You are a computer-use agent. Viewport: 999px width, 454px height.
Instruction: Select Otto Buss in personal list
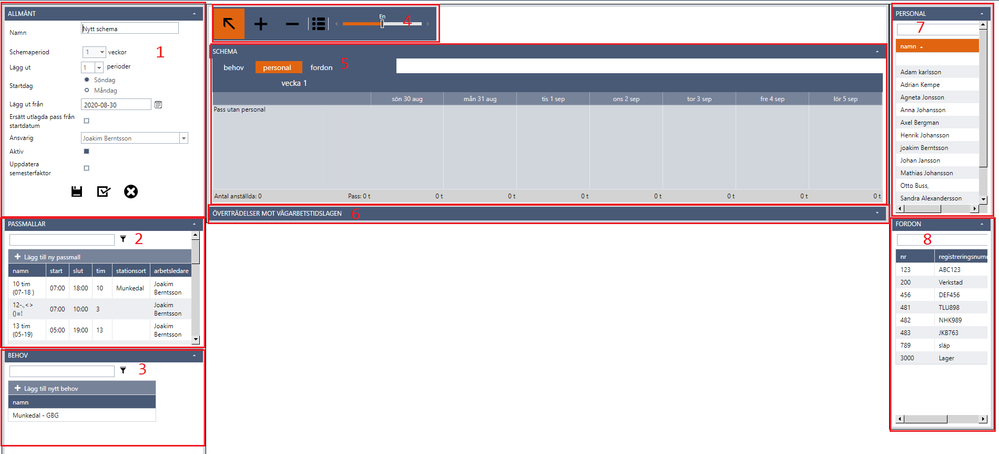[937, 185]
